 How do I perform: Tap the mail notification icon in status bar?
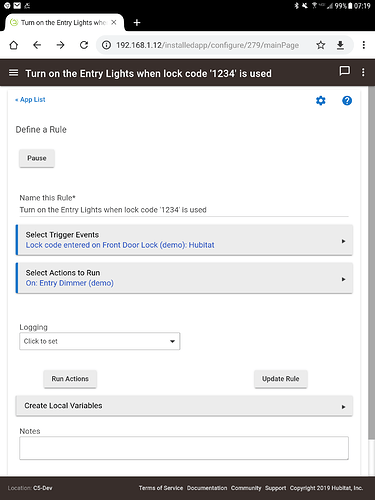pyautogui.click(x=17, y=6)
